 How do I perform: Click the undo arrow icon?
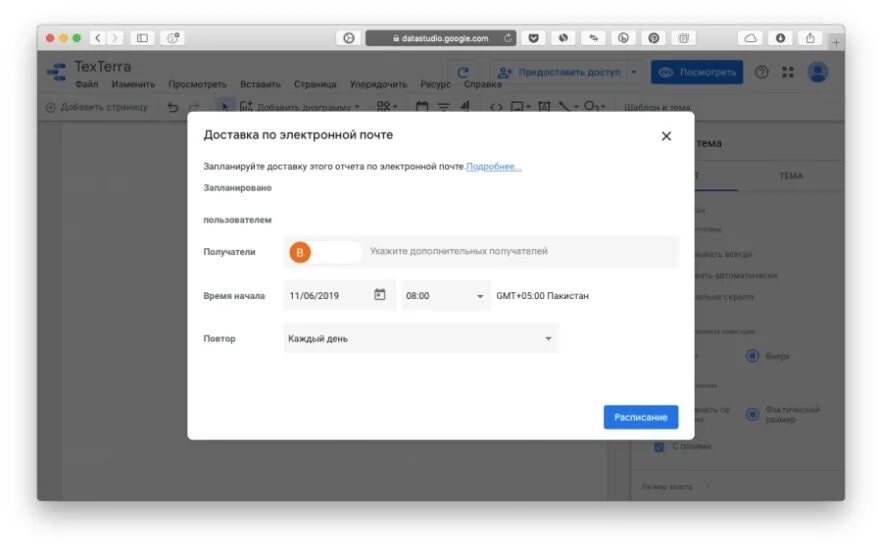pyautogui.click(x=173, y=107)
